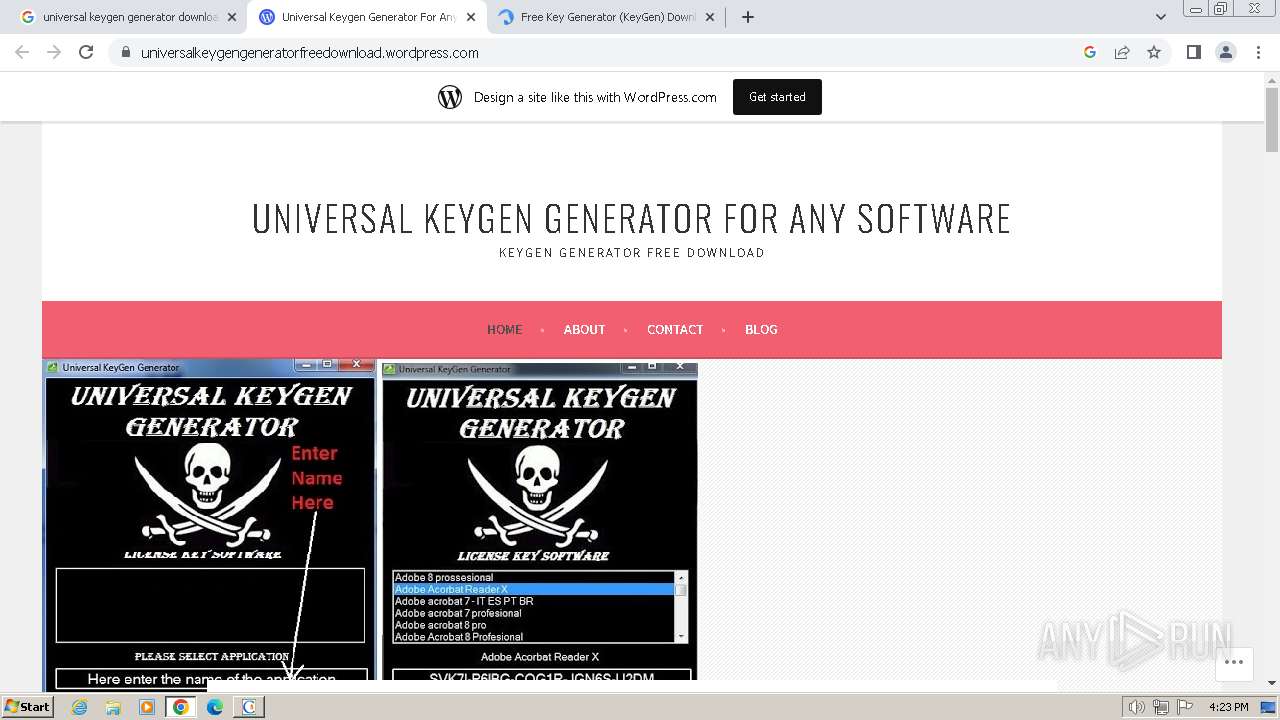Open Microsoft Edge taskbar icon

(x=215, y=707)
